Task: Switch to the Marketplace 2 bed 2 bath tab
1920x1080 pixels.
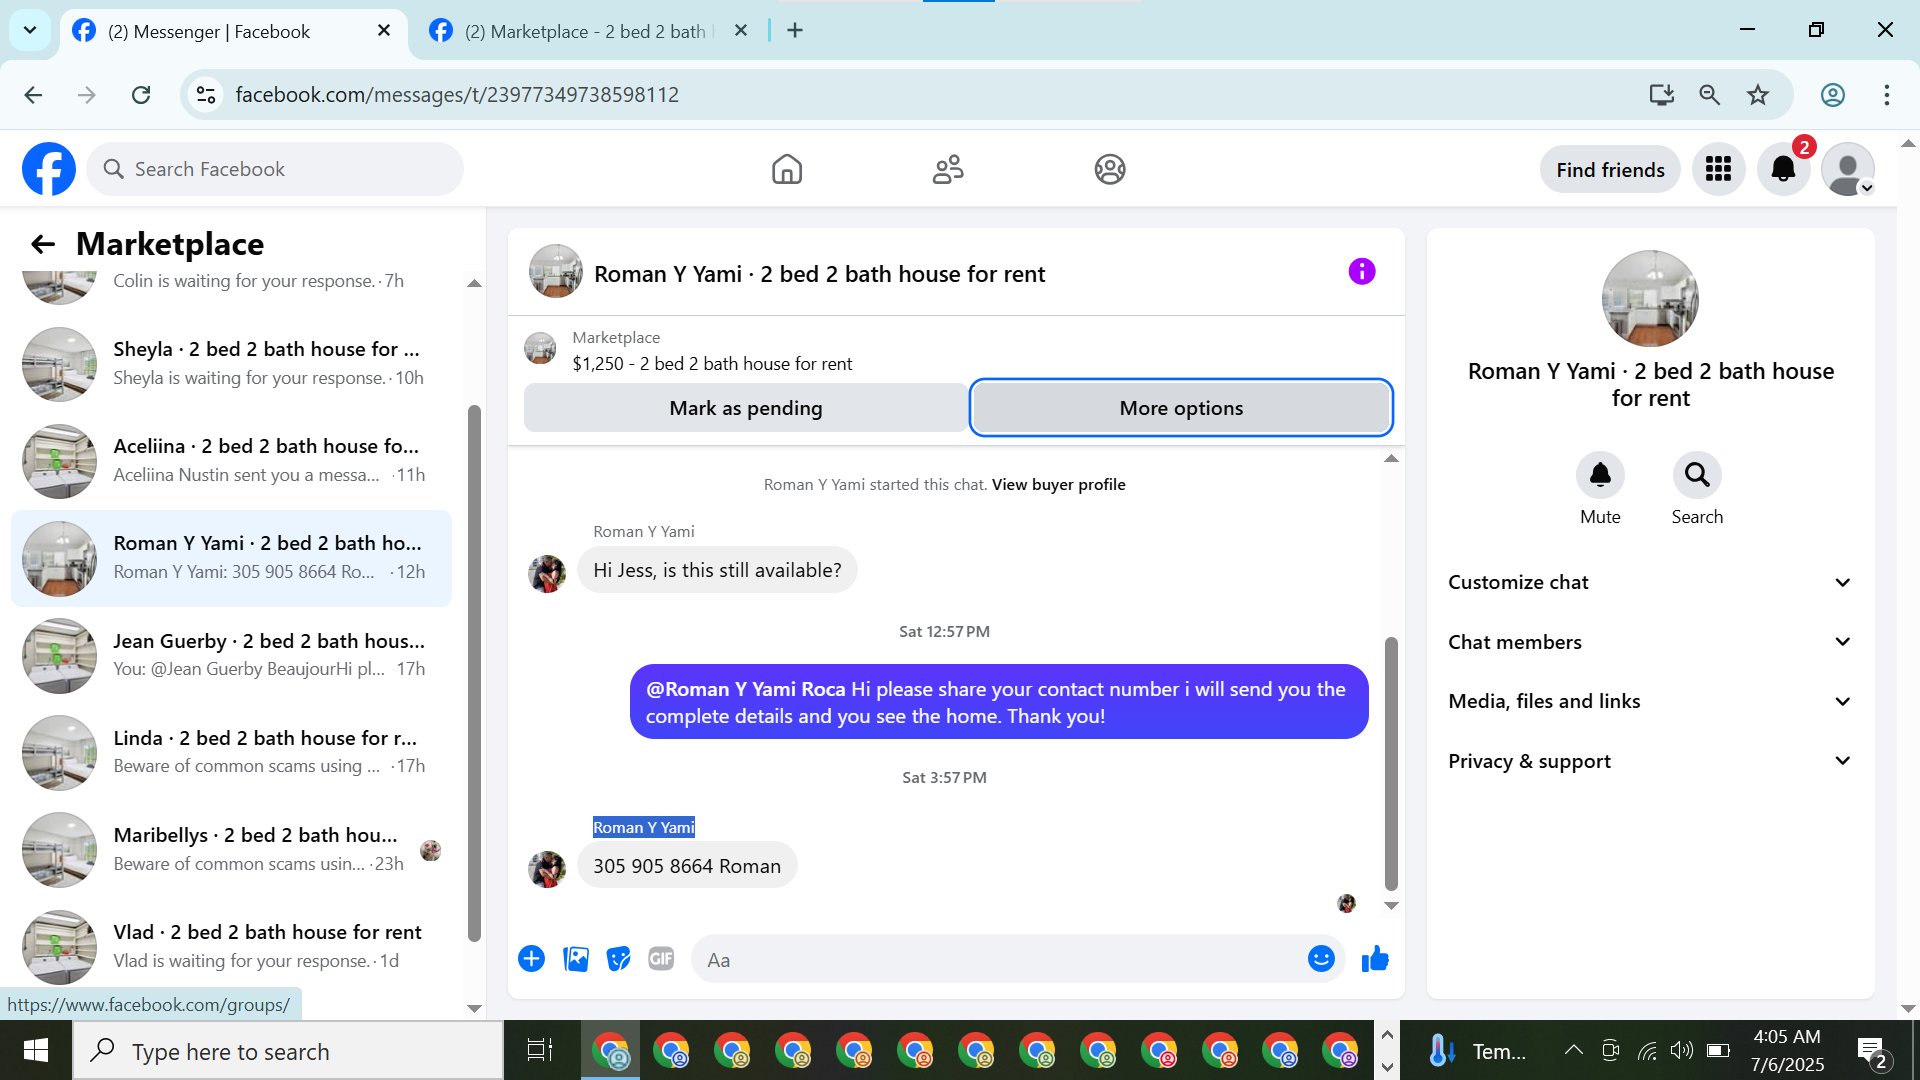Action: [590, 32]
